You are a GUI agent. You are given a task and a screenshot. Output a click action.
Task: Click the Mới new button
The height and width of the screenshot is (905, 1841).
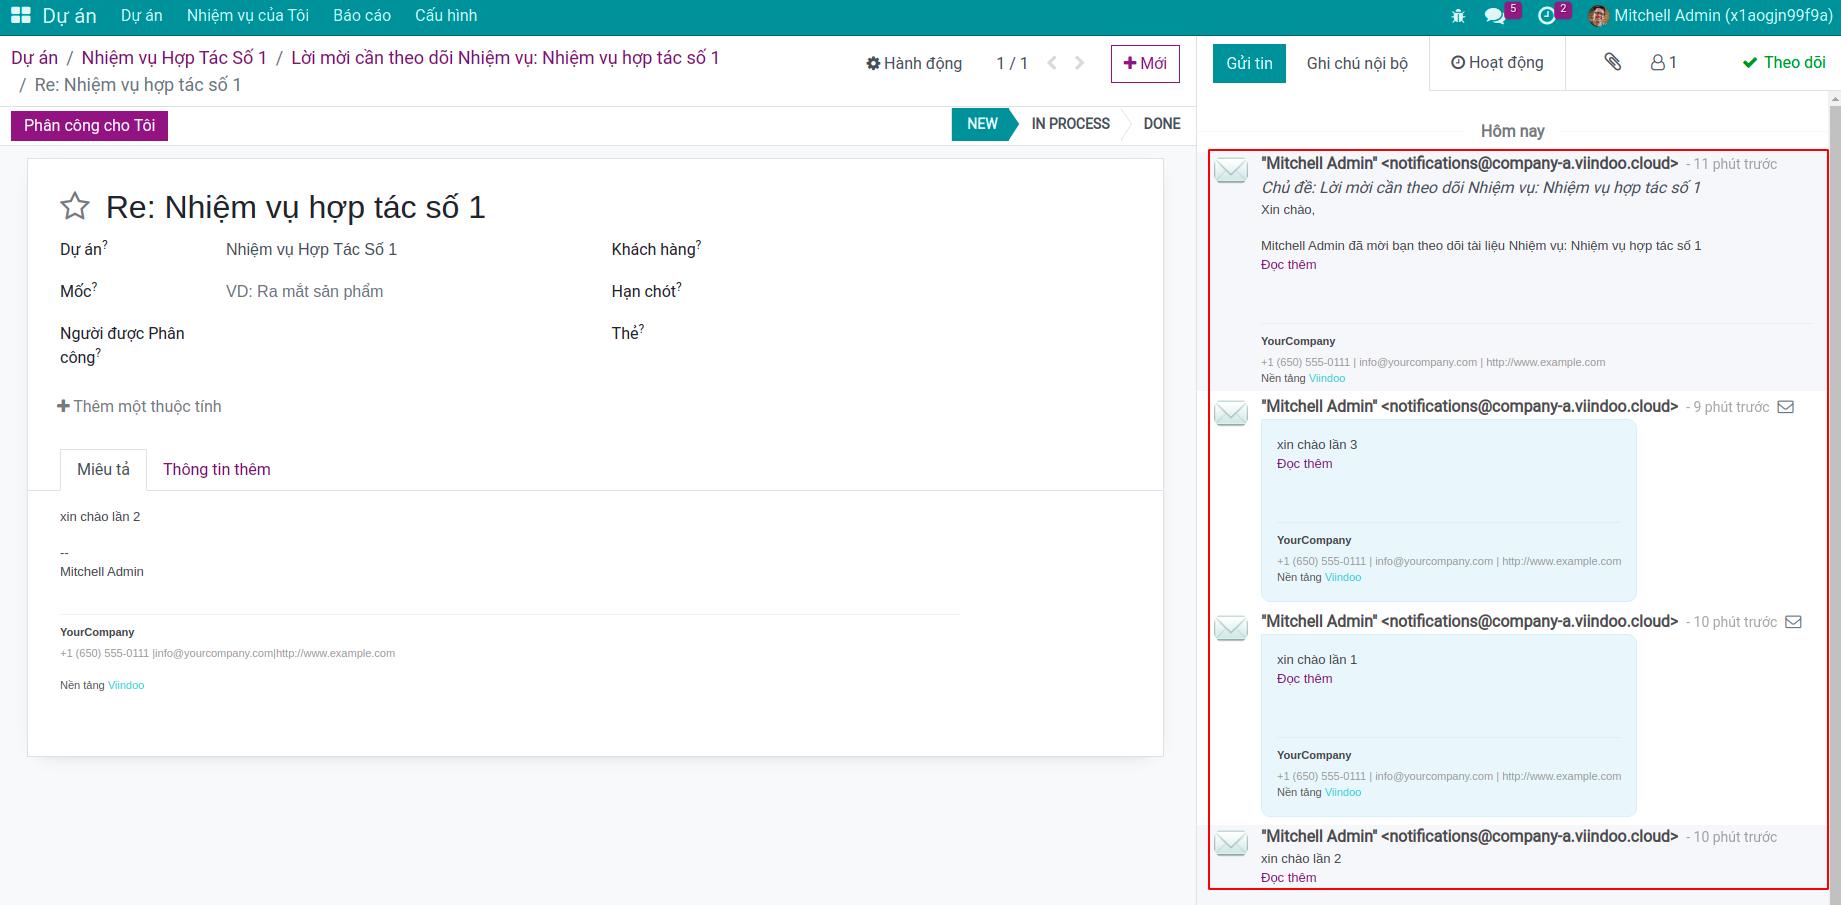1145,63
